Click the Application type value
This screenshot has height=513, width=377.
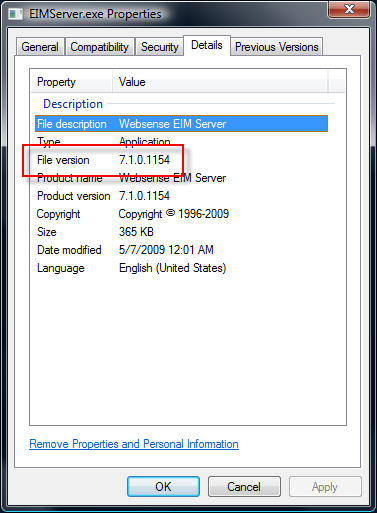click(145, 142)
